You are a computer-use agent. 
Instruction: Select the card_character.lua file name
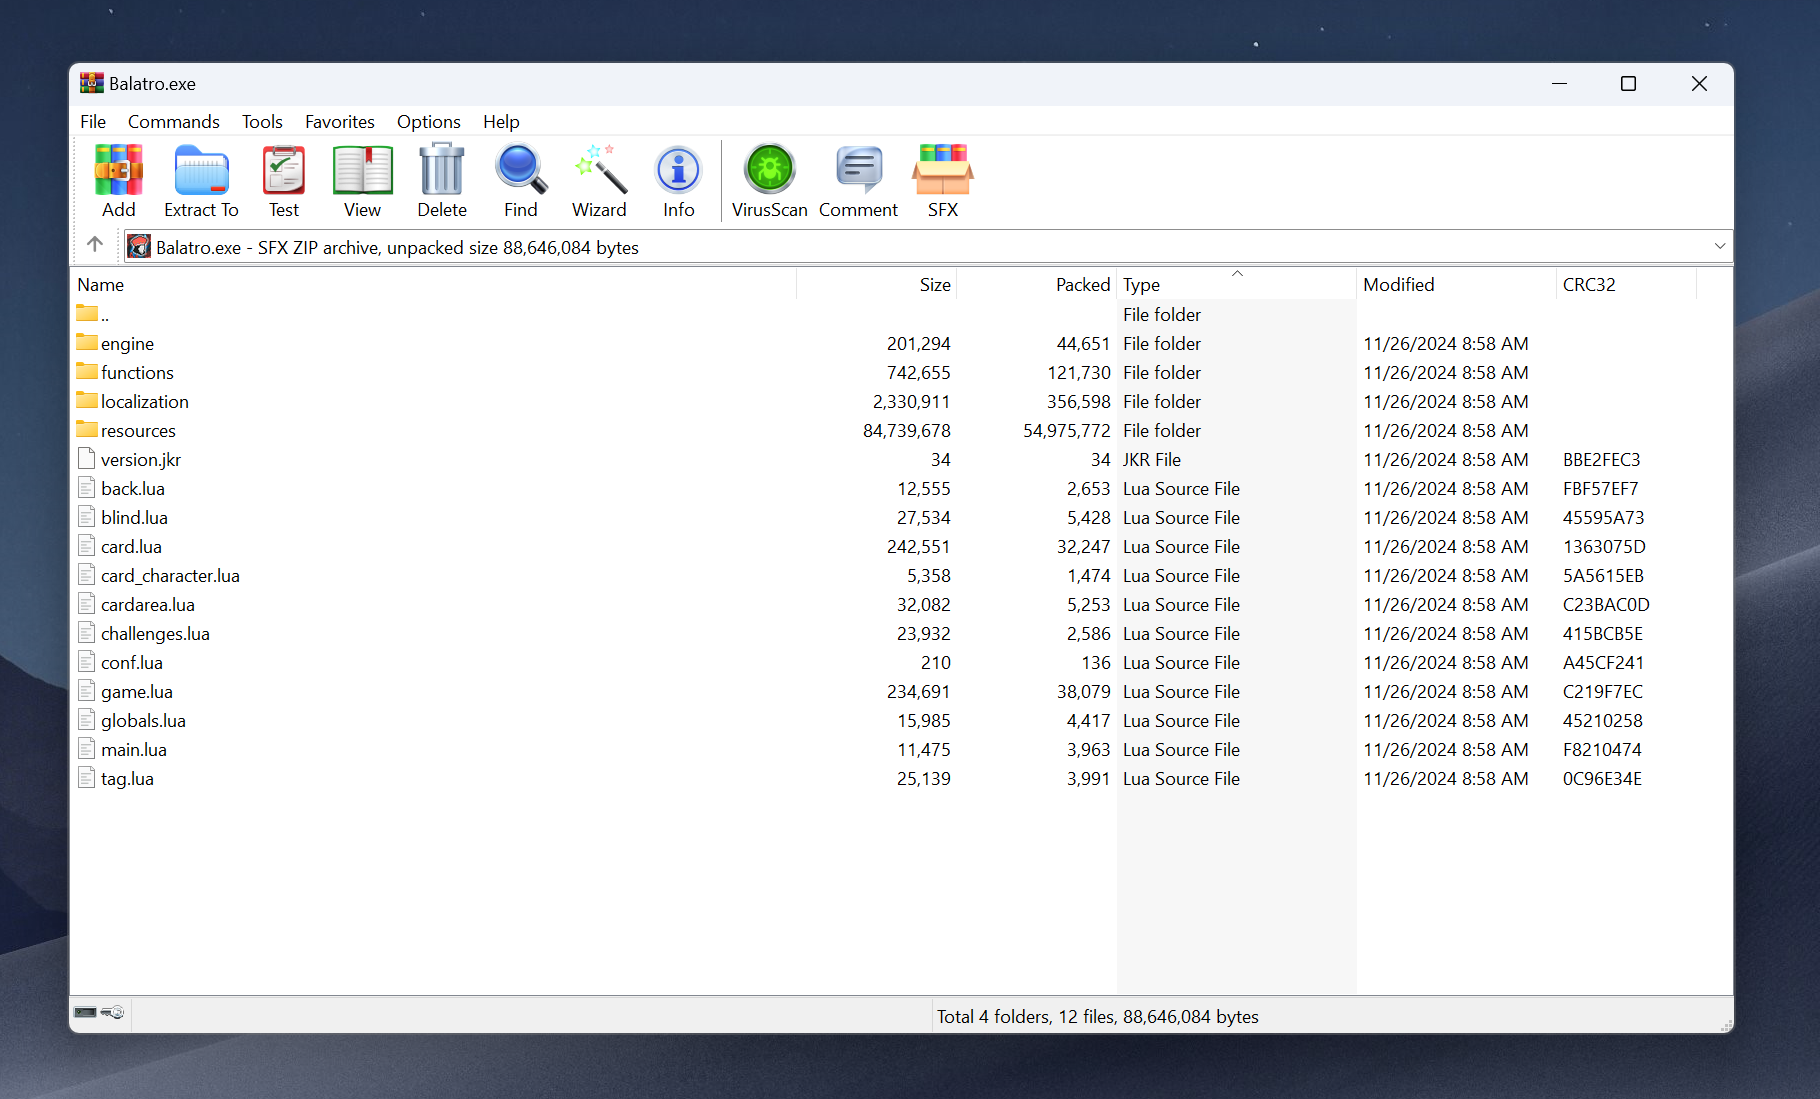pyautogui.click(x=170, y=575)
